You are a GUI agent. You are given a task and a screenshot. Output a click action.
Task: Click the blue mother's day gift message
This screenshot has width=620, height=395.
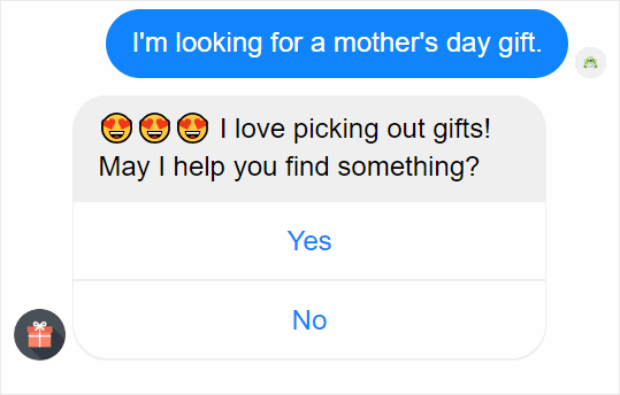(x=337, y=43)
